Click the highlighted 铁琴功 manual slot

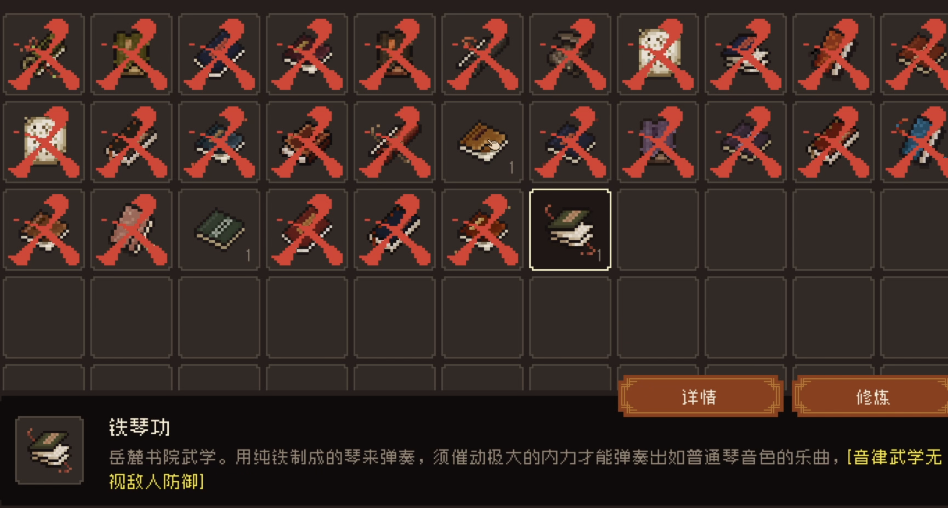(570, 230)
